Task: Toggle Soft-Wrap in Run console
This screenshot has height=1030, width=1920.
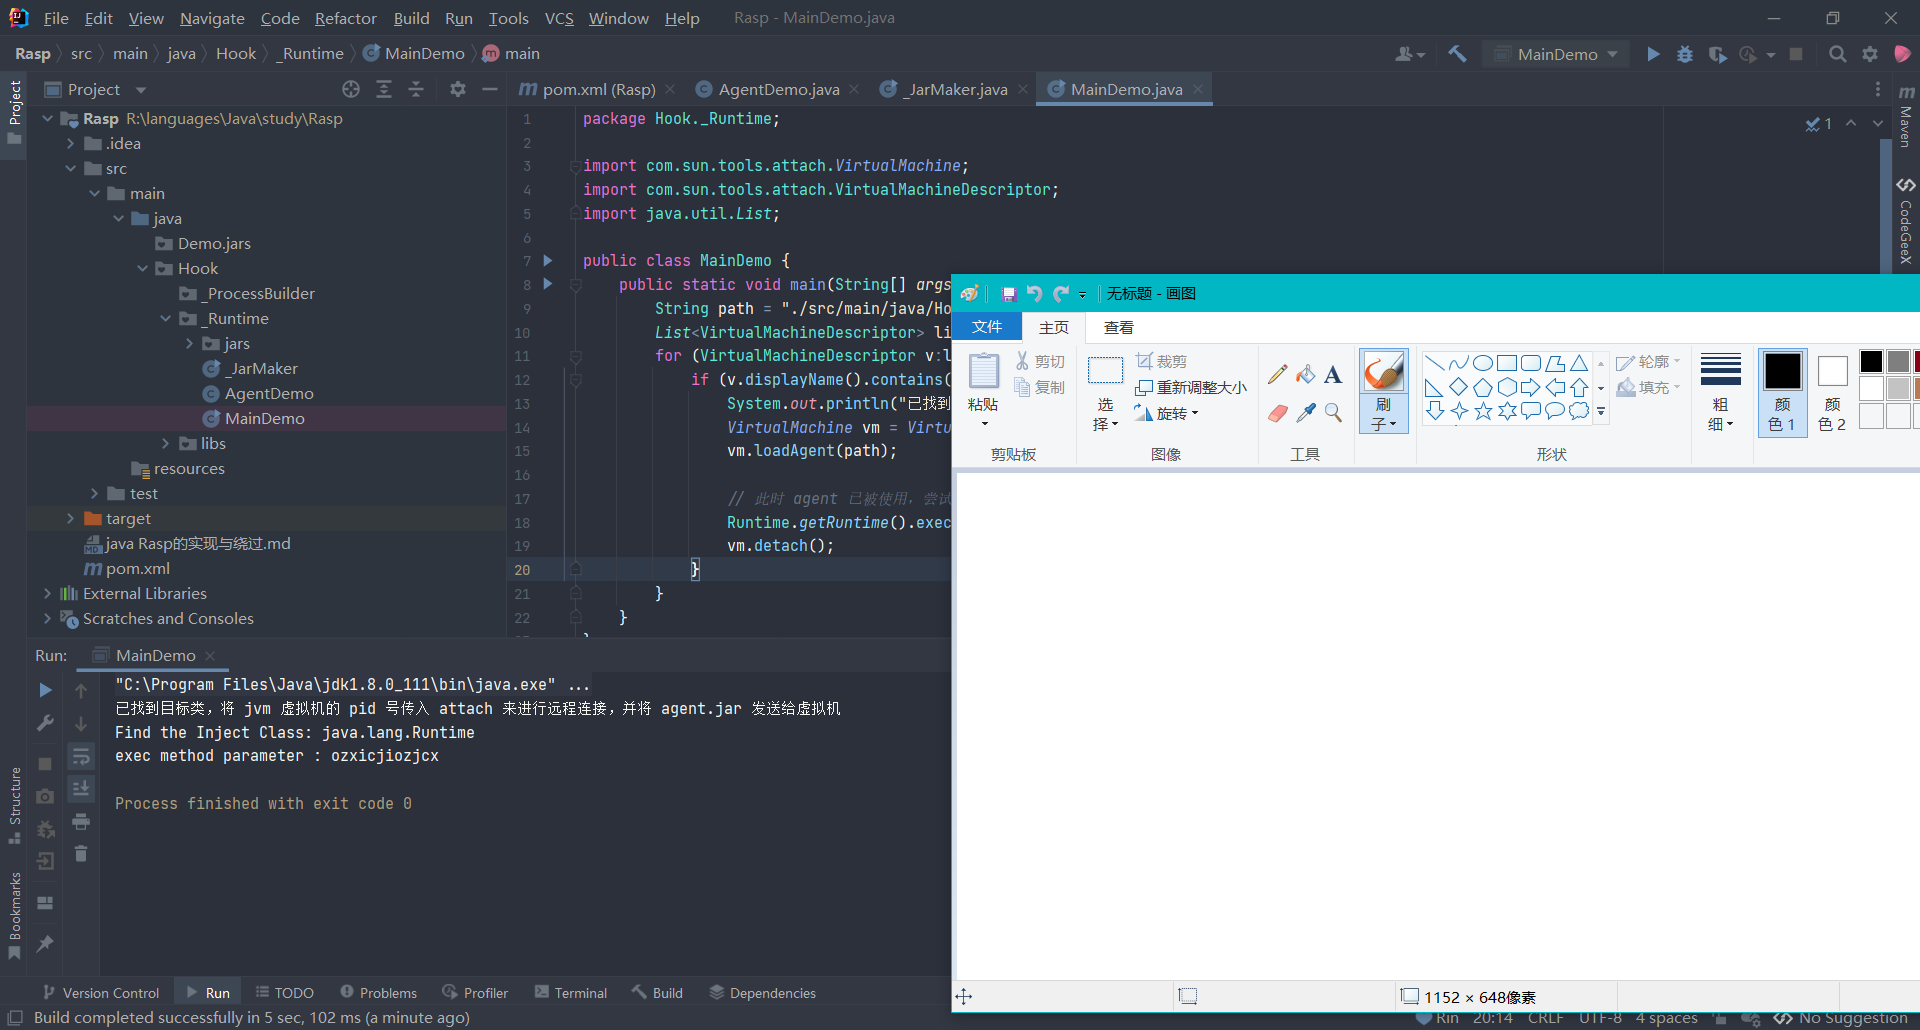Action: point(81,756)
